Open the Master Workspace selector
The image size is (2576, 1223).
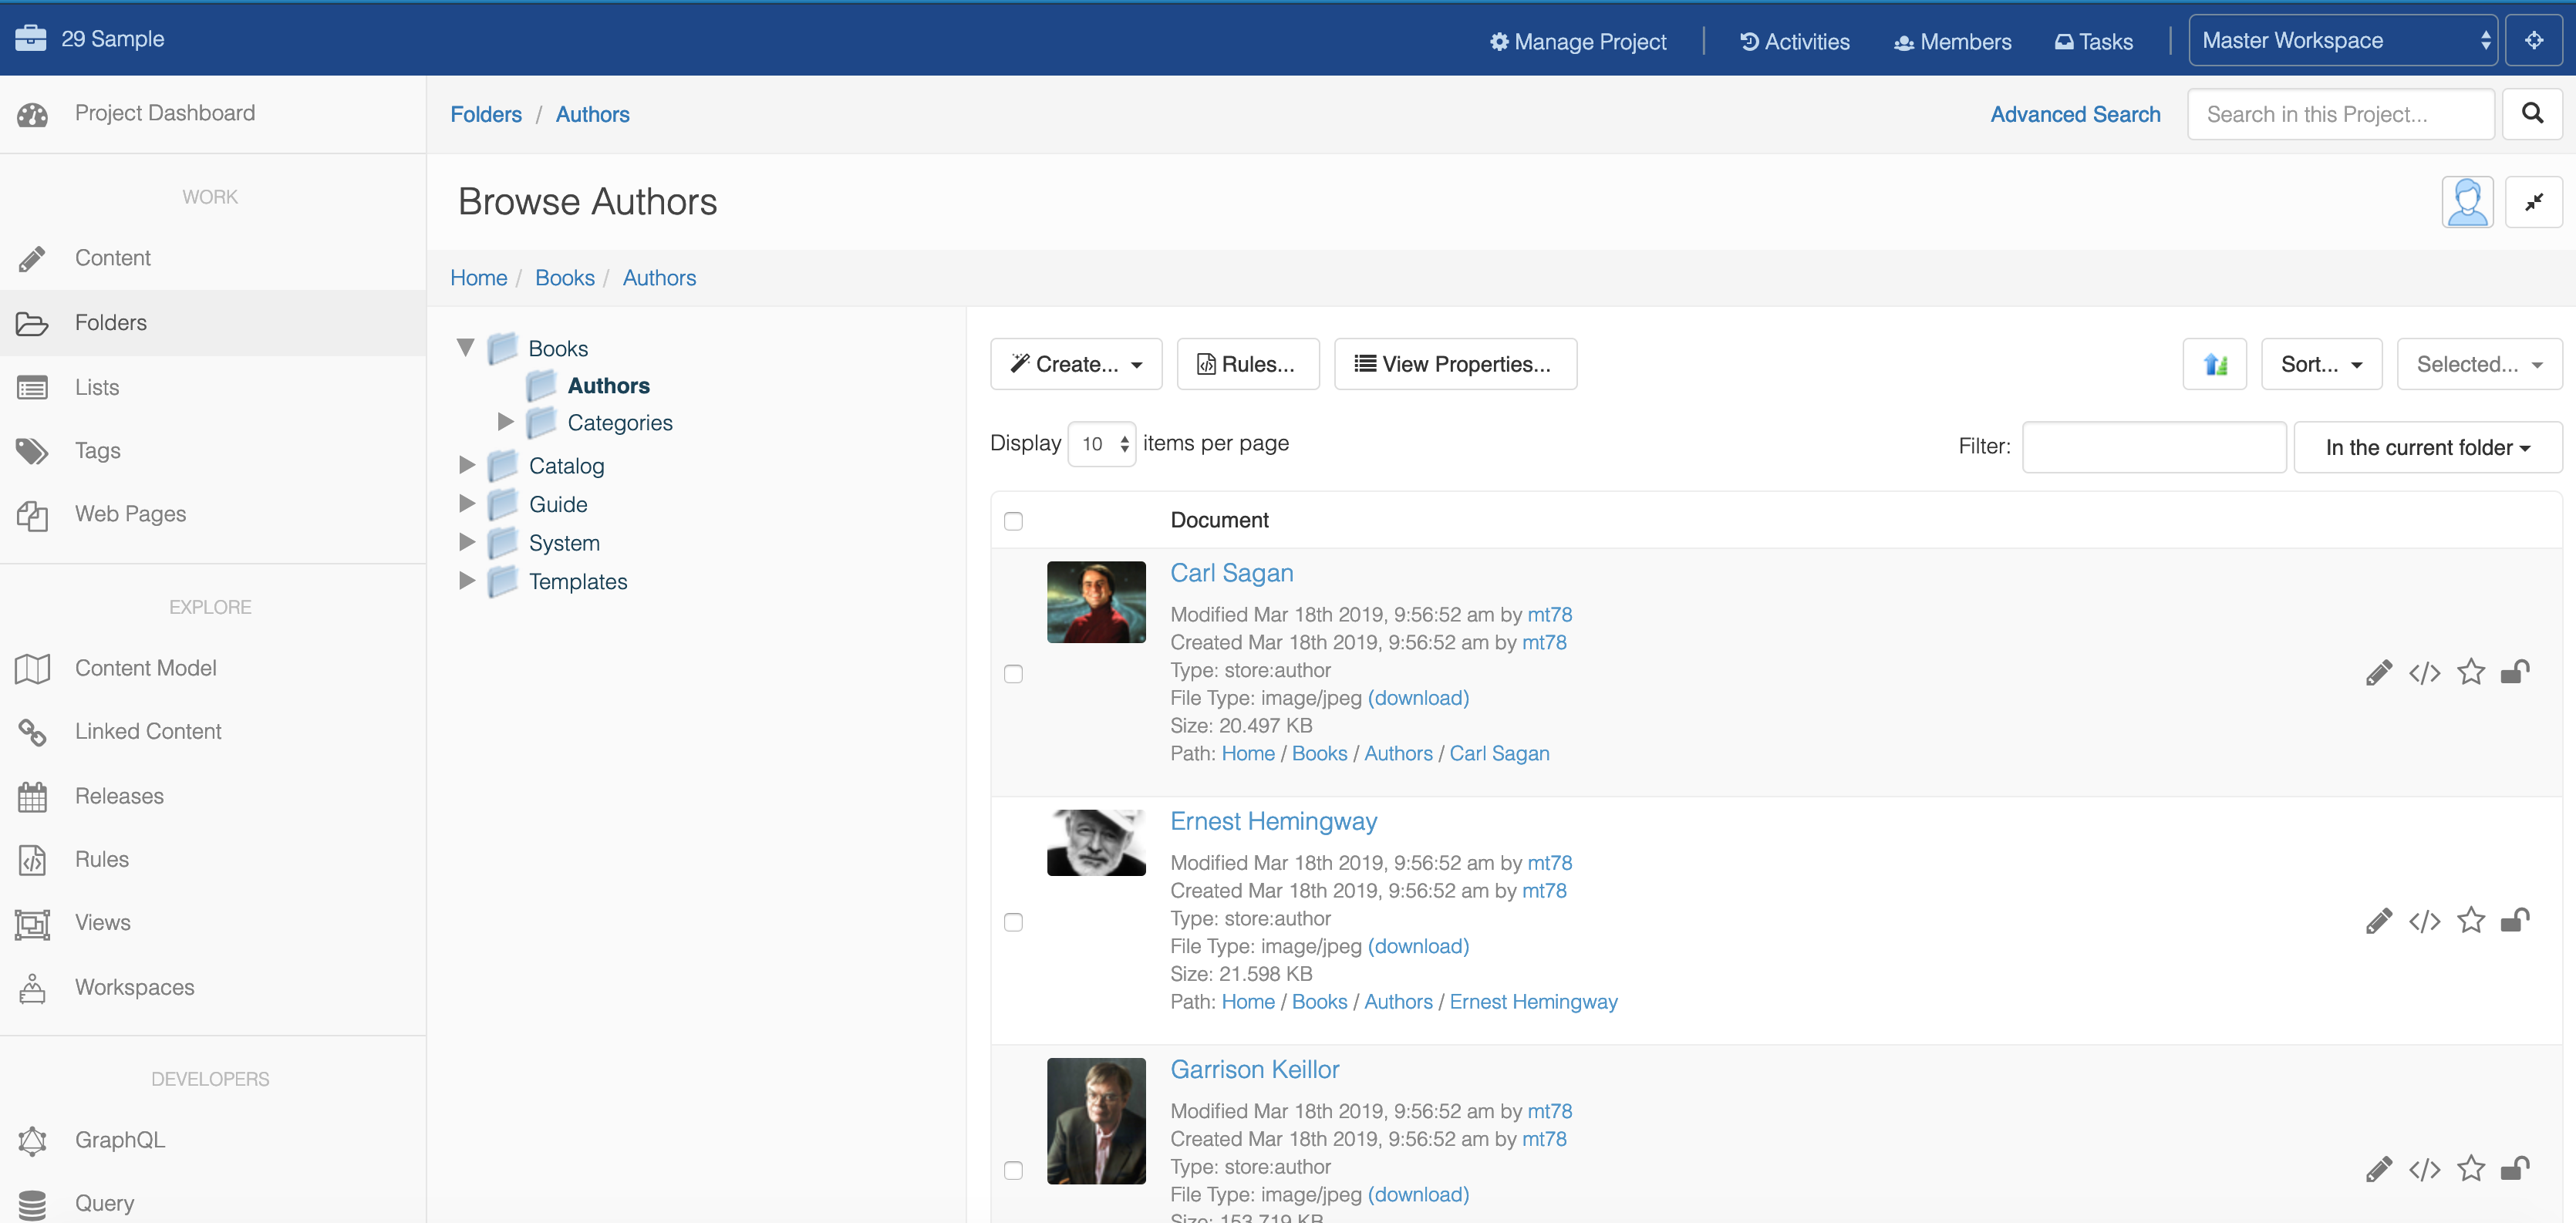(x=2343, y=40)
